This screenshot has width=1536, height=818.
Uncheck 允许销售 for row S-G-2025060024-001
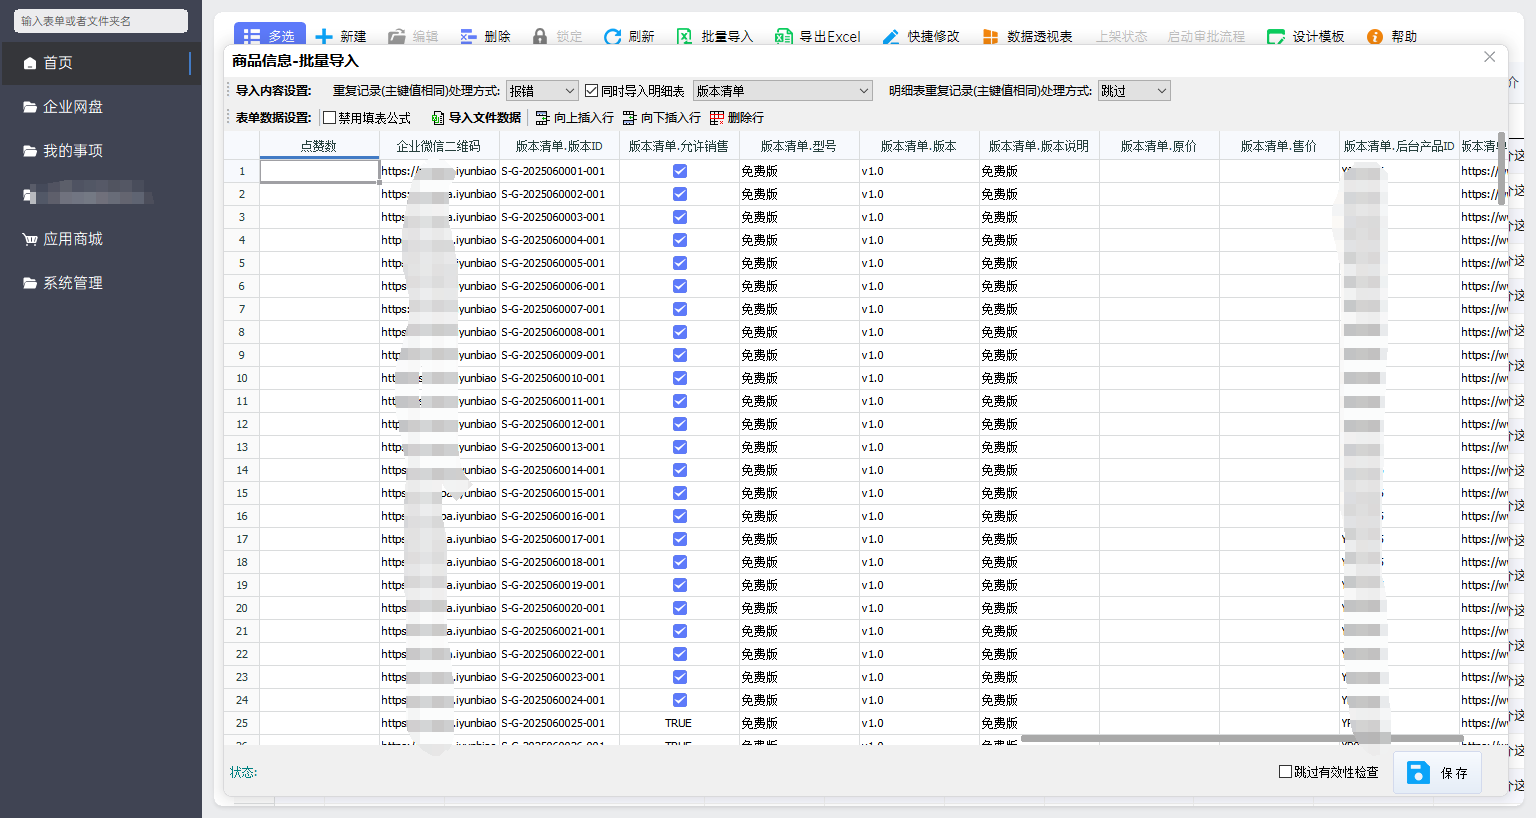pos(680,700)
